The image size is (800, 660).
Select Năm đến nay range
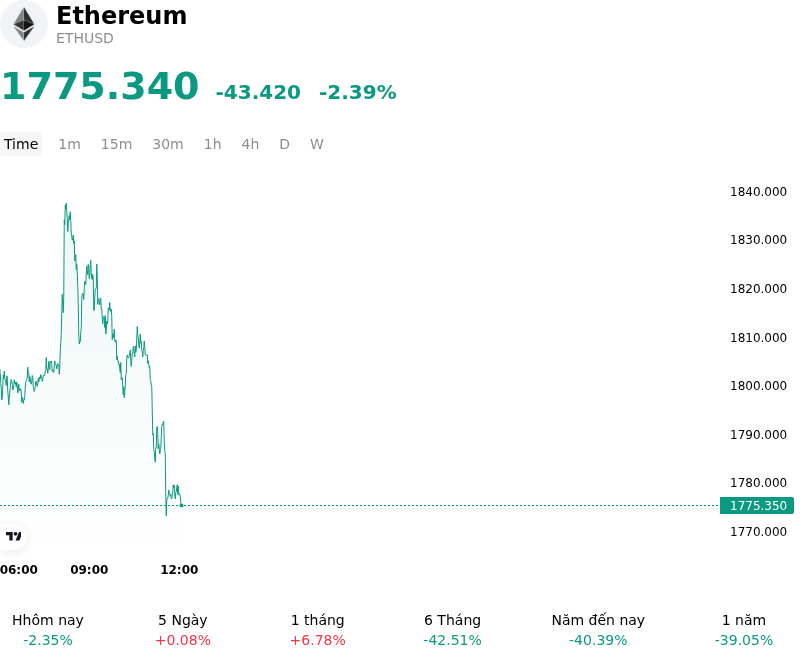[598, 630]
